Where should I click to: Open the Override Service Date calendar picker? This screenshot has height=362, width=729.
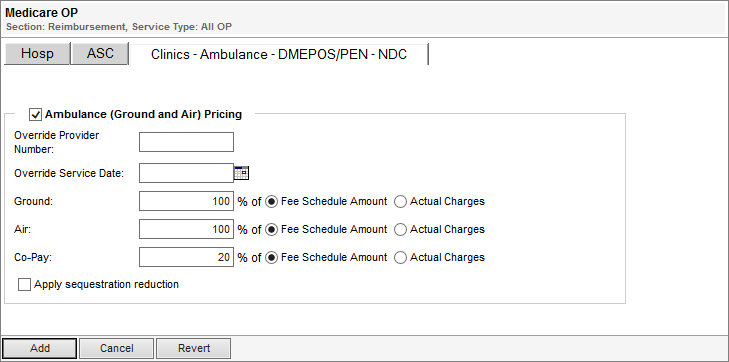[x=241, y=173]
